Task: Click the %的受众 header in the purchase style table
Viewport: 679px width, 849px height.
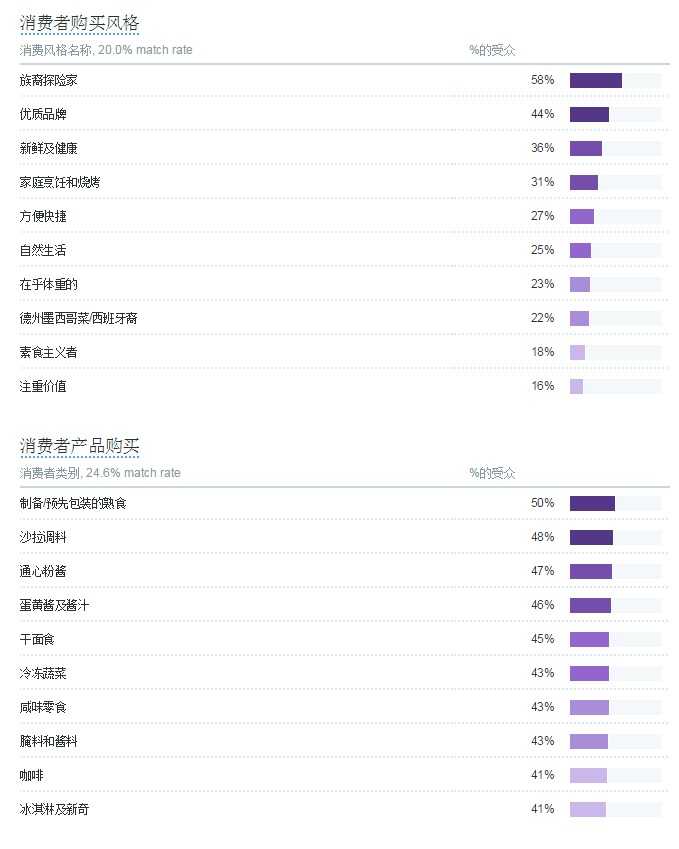Action: coord(493,50)
